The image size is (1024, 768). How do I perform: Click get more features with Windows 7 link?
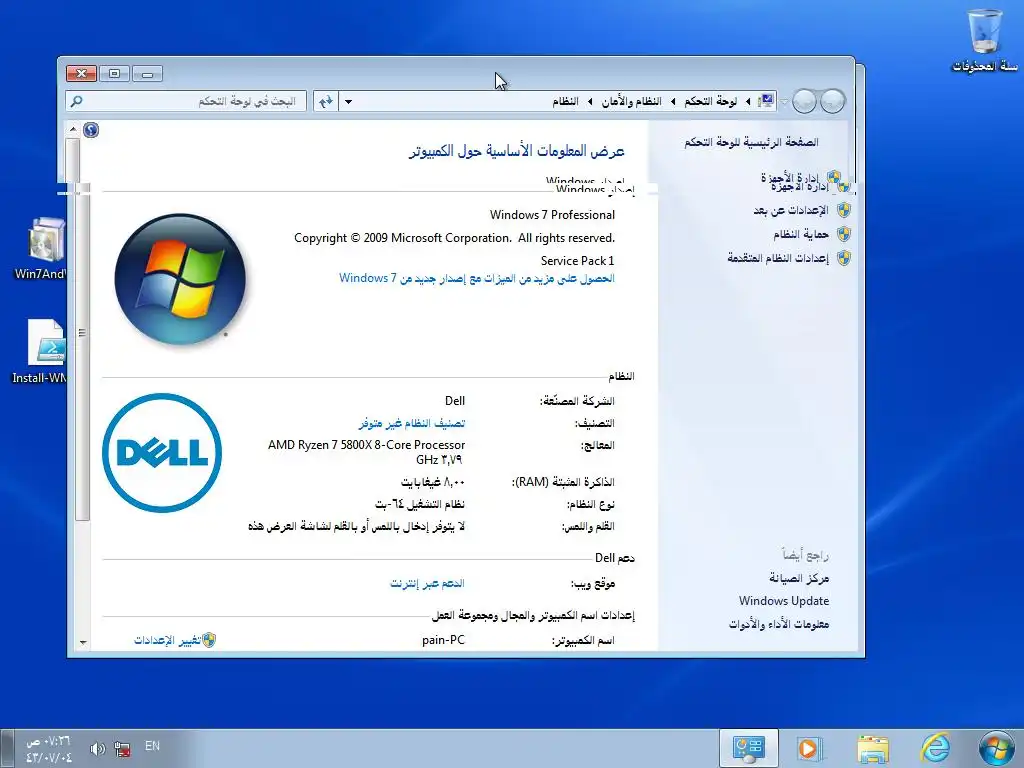(477, 278)
